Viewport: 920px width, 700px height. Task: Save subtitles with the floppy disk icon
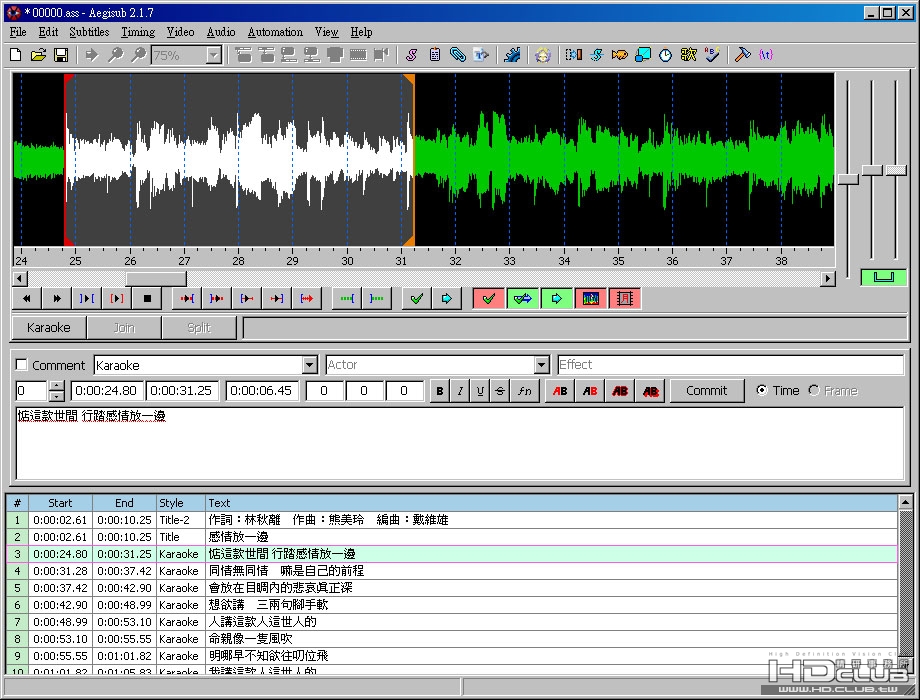click(60, 55)
